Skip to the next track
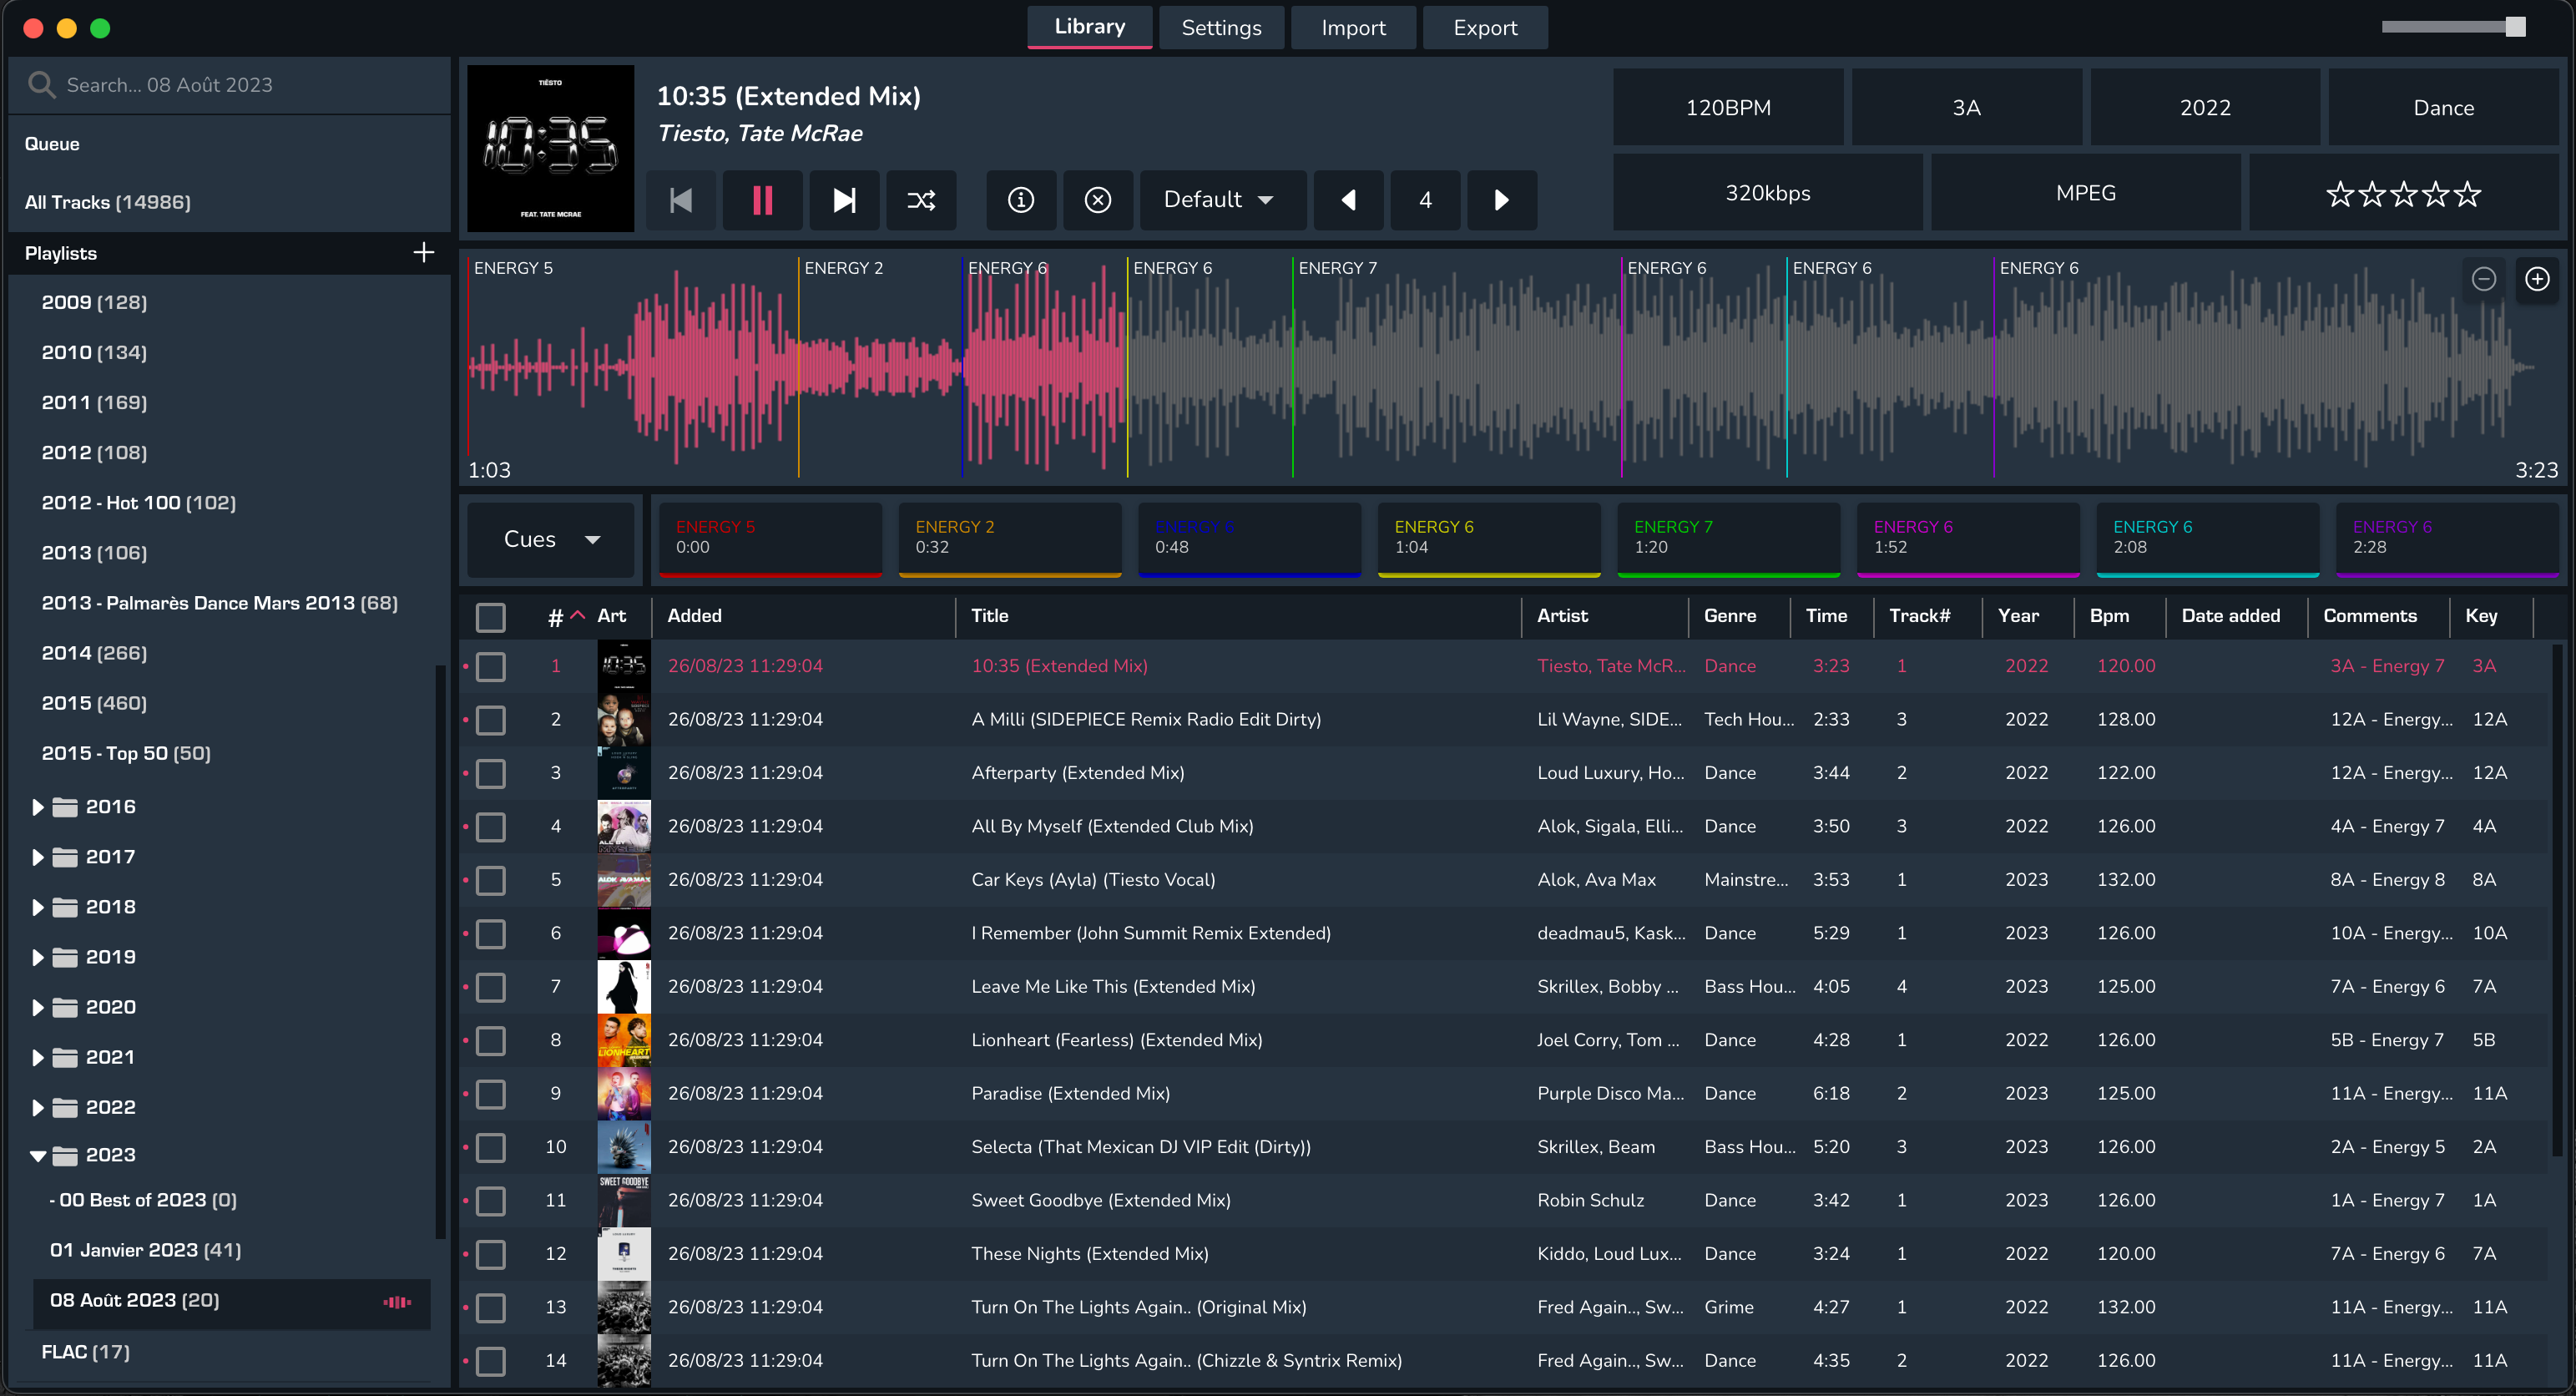Viewport: 2576px width, 1396px height. 844,200
